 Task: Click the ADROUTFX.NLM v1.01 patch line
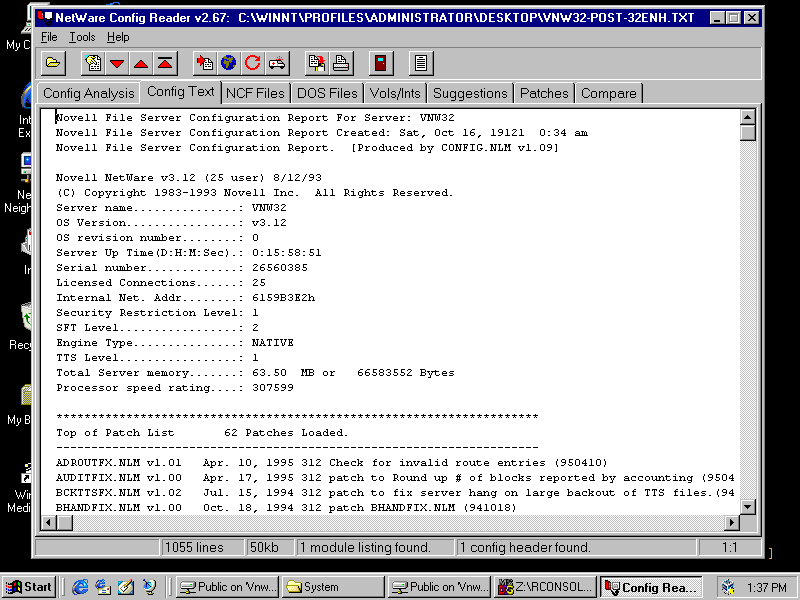(x=332, y=463)
